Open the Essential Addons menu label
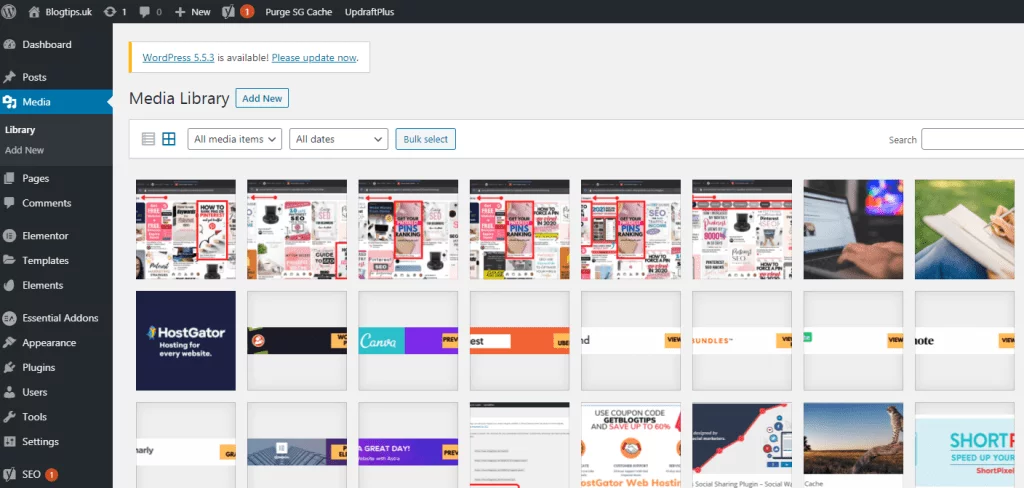Image resolution: width=1024 pixels, height=488 pixels. tap(60, 318)
